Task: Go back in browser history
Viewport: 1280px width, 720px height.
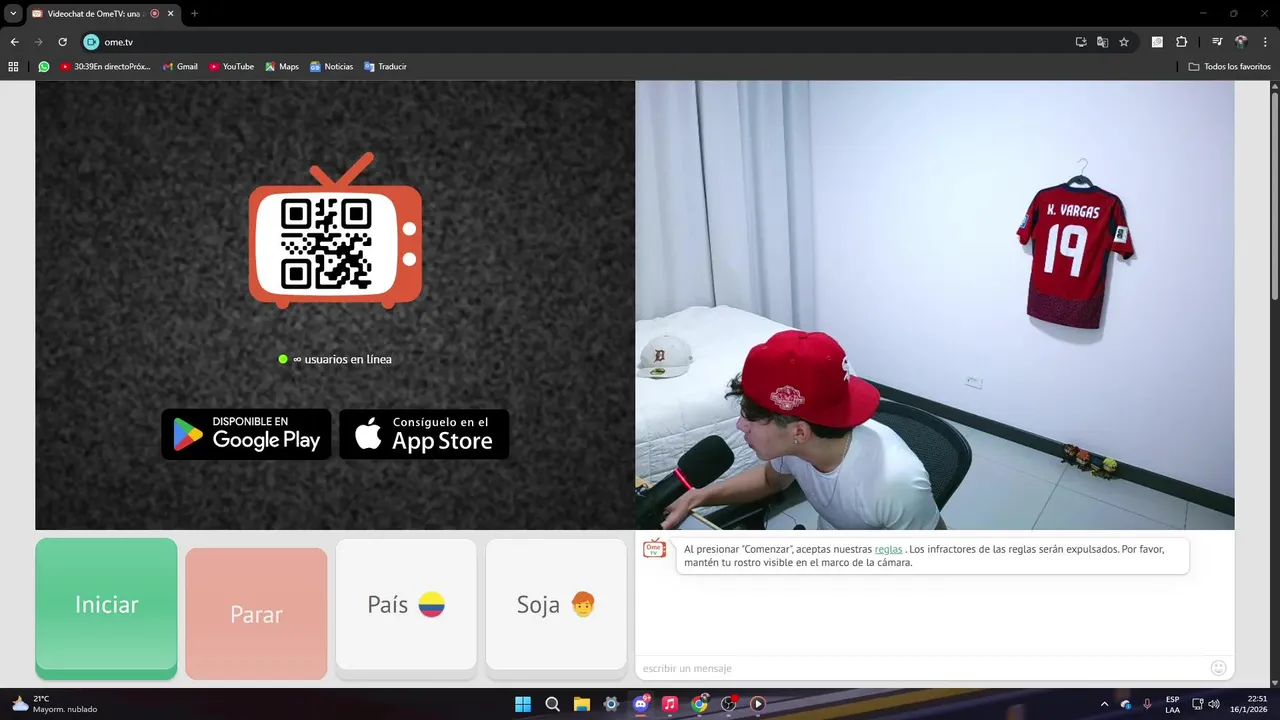Action: 14,42
